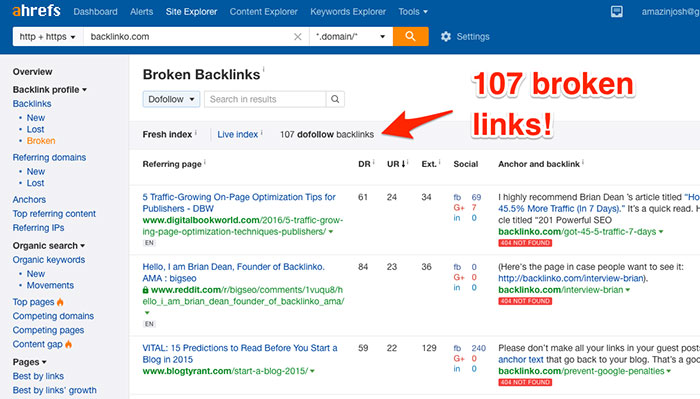
Task: Open the Broken backlinks link
Action: click(41, 141)
